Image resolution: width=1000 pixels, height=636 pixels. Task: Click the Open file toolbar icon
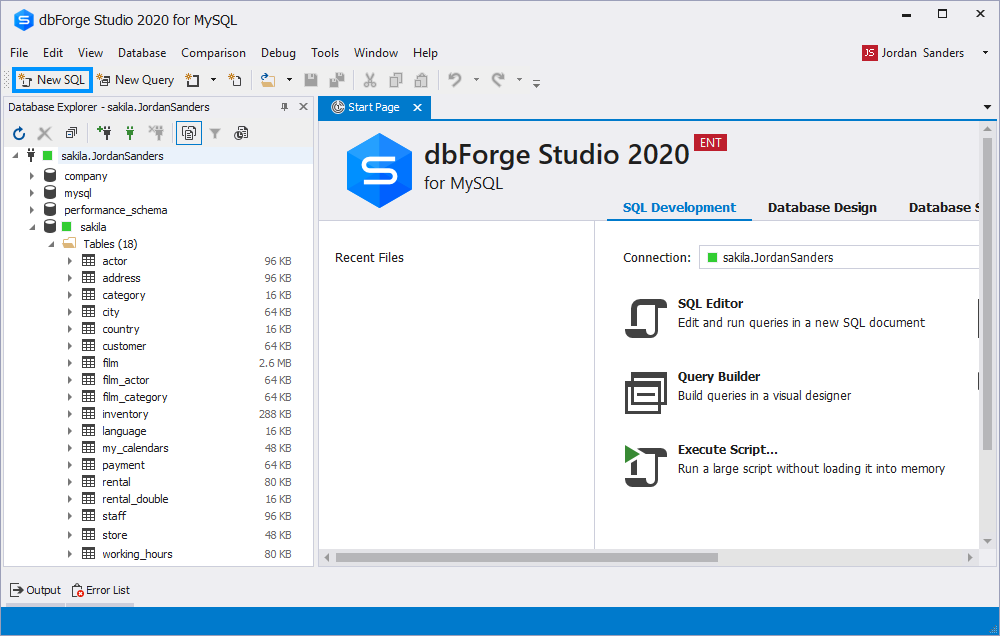(268, 80)
